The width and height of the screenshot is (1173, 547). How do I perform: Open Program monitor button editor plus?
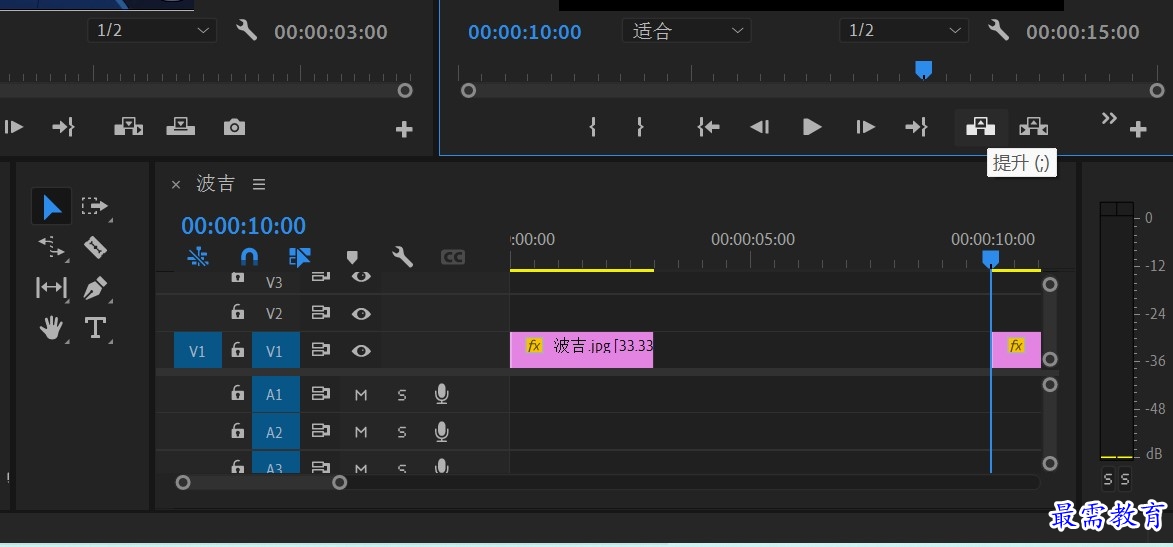[1138, 129]
